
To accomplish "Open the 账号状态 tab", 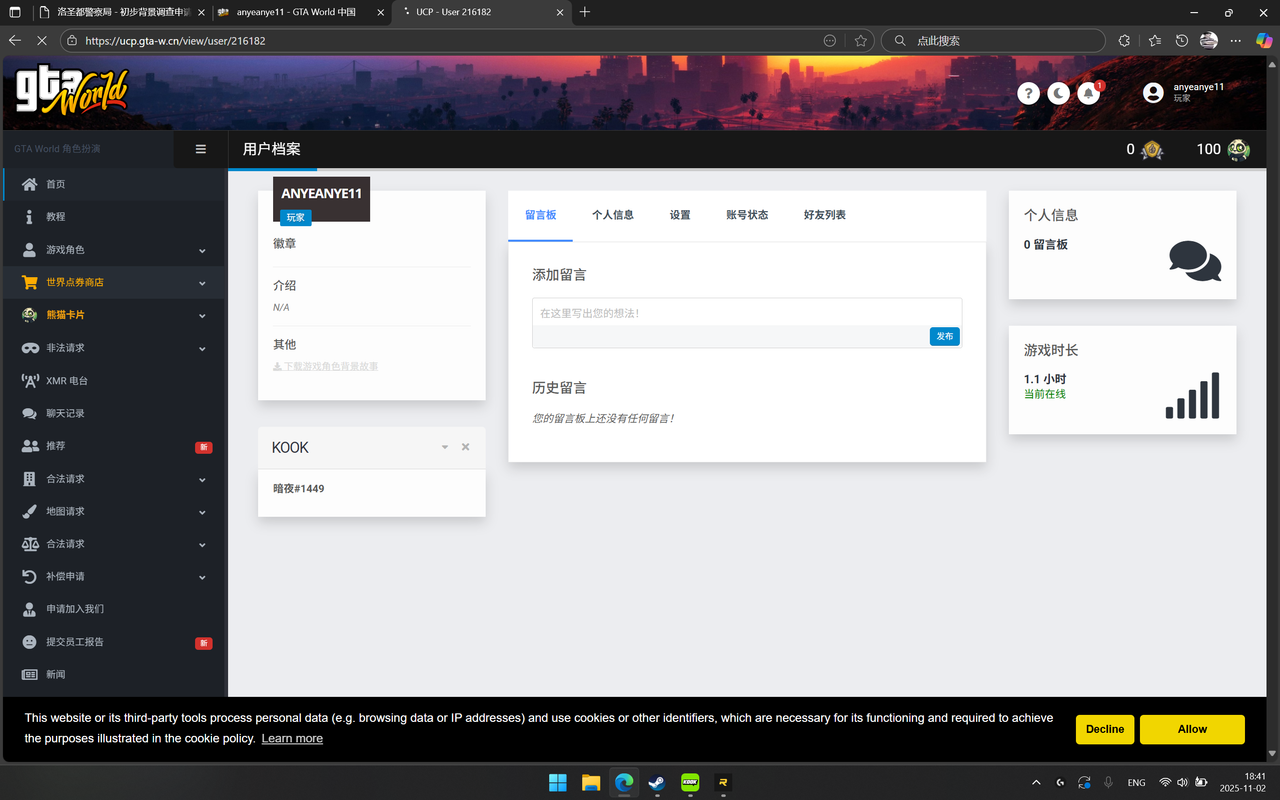I will click(x=746, y=214).
